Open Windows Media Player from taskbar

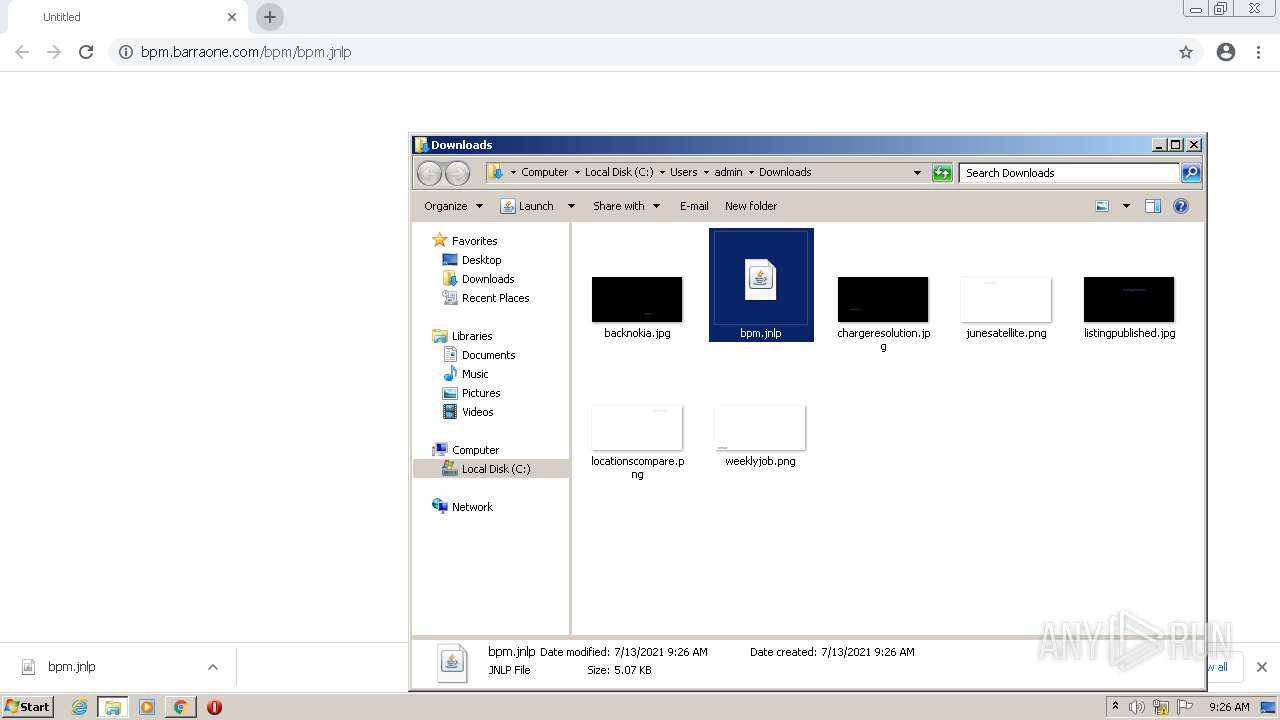tap(146, 707)
